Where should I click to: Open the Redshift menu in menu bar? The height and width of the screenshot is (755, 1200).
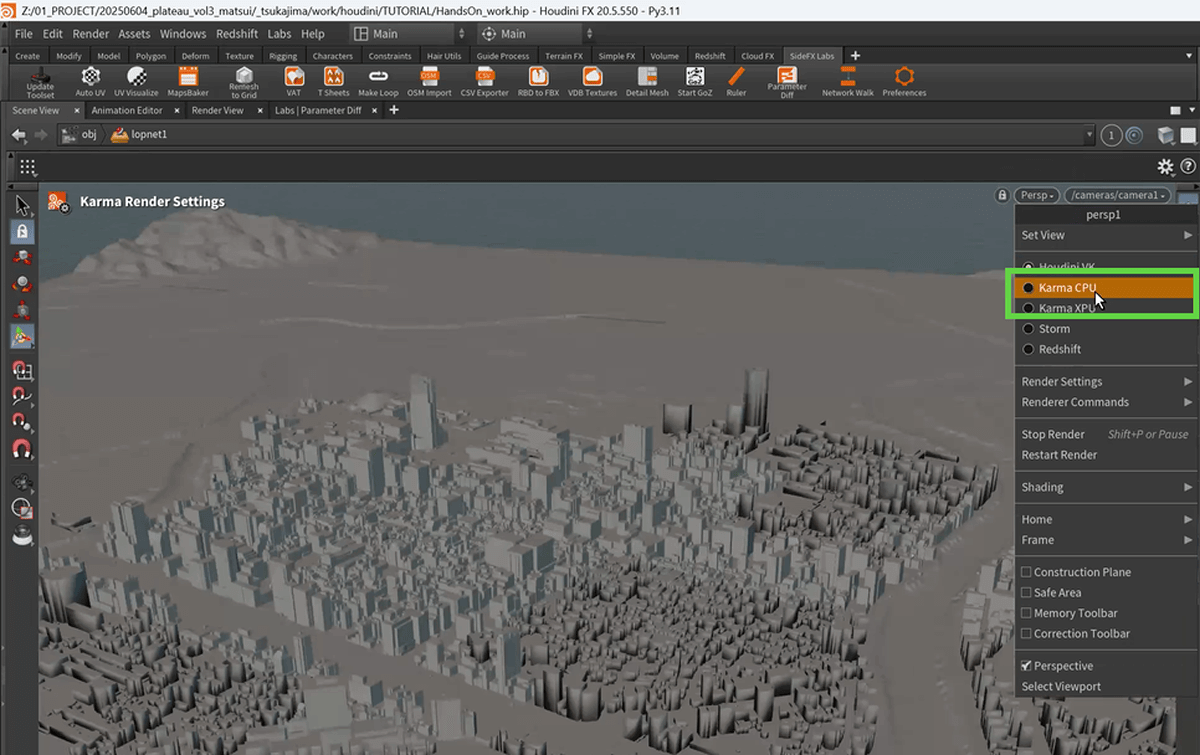[236, 34]
